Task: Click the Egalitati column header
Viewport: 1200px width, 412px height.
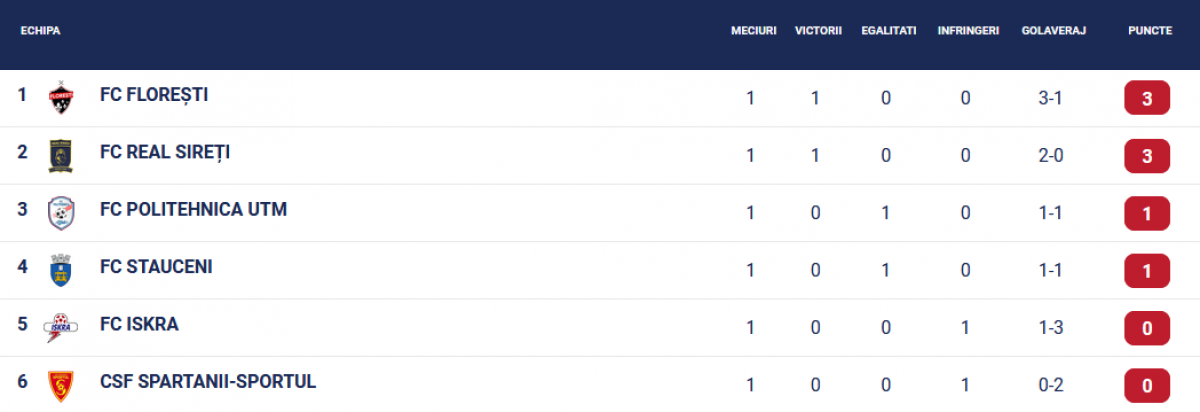Action: pyautogui.click(x=888, y=31)
